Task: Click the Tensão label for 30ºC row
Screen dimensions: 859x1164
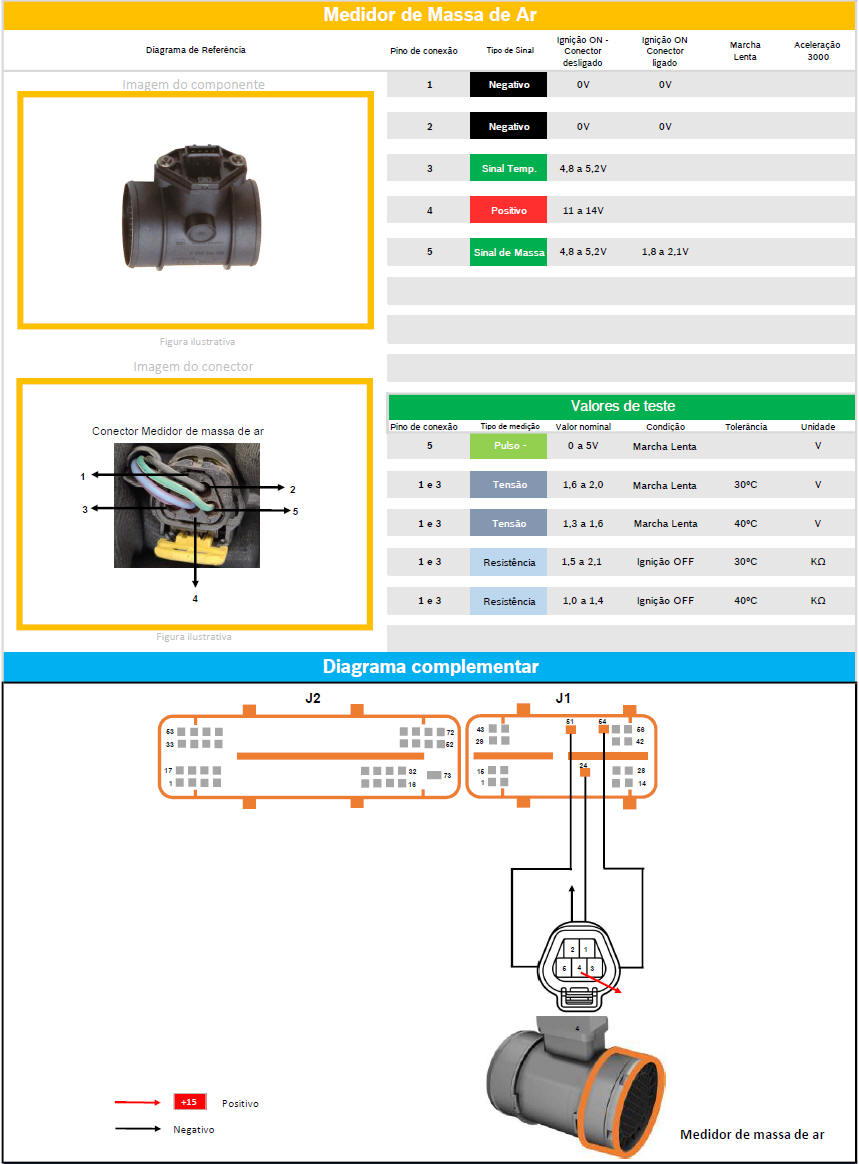Action: coord(508,485)
